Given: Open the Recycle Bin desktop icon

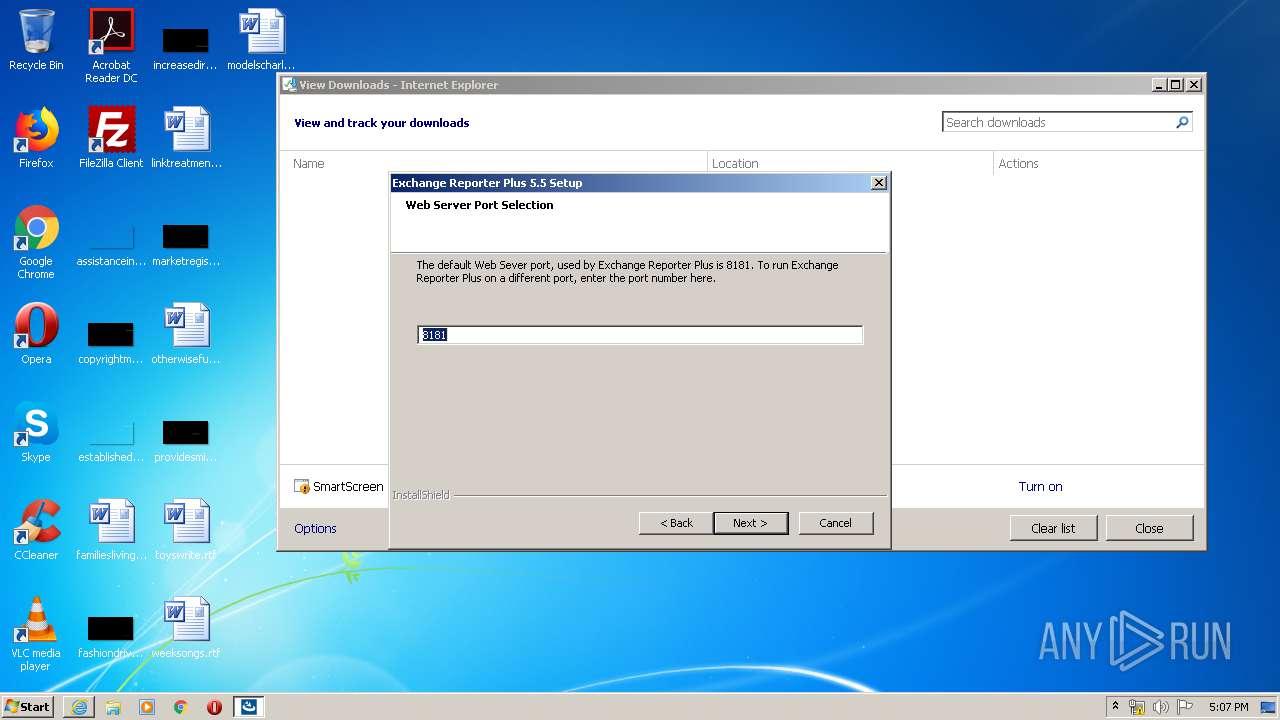Looking at the screenshot, I should point(36,41).
